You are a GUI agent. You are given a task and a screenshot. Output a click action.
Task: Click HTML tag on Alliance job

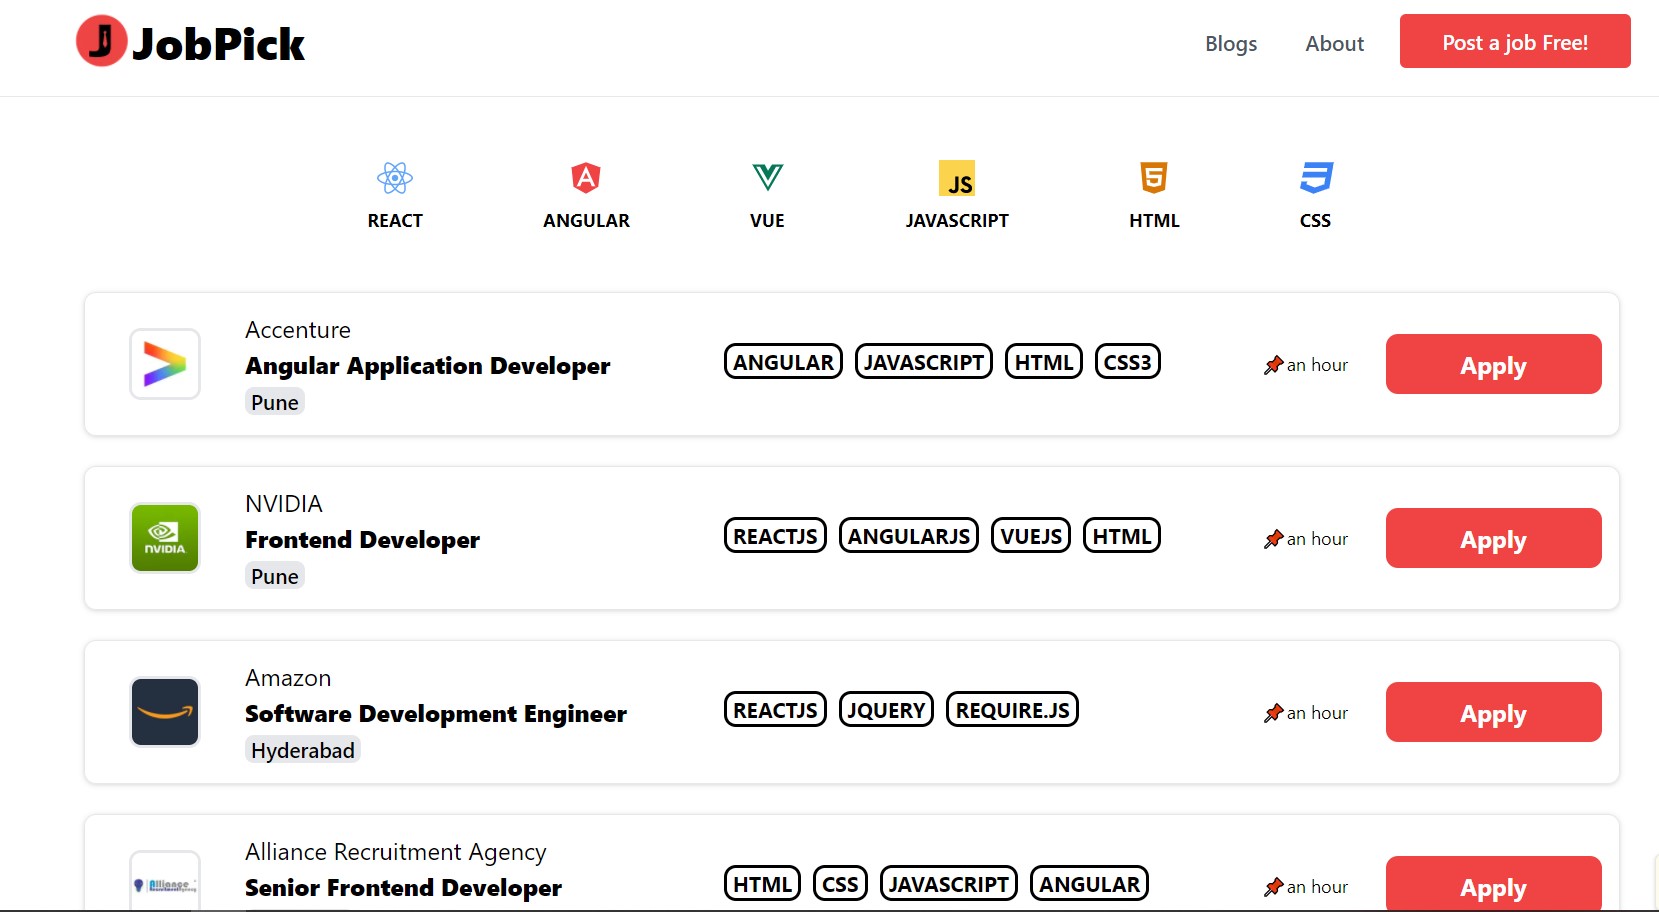[x=762, y=884]
